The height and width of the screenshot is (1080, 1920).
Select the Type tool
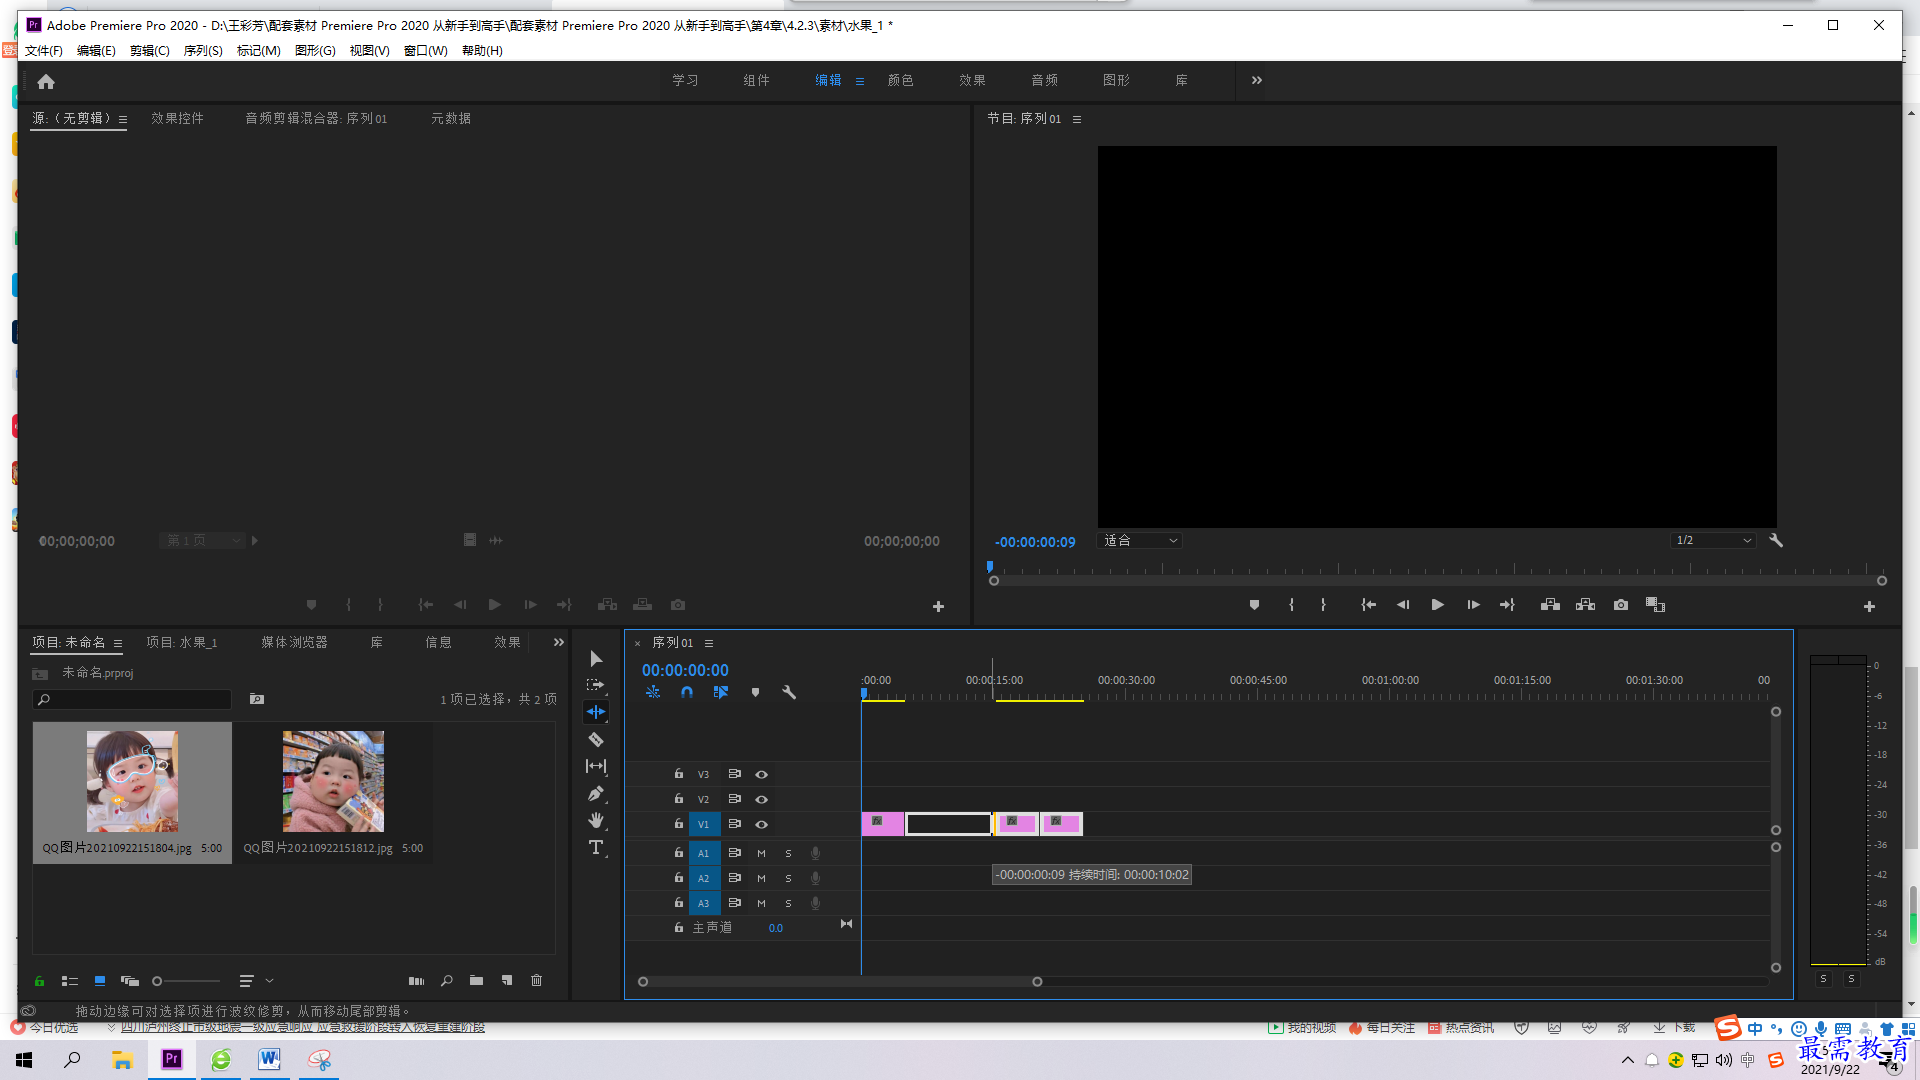[596, 848]
